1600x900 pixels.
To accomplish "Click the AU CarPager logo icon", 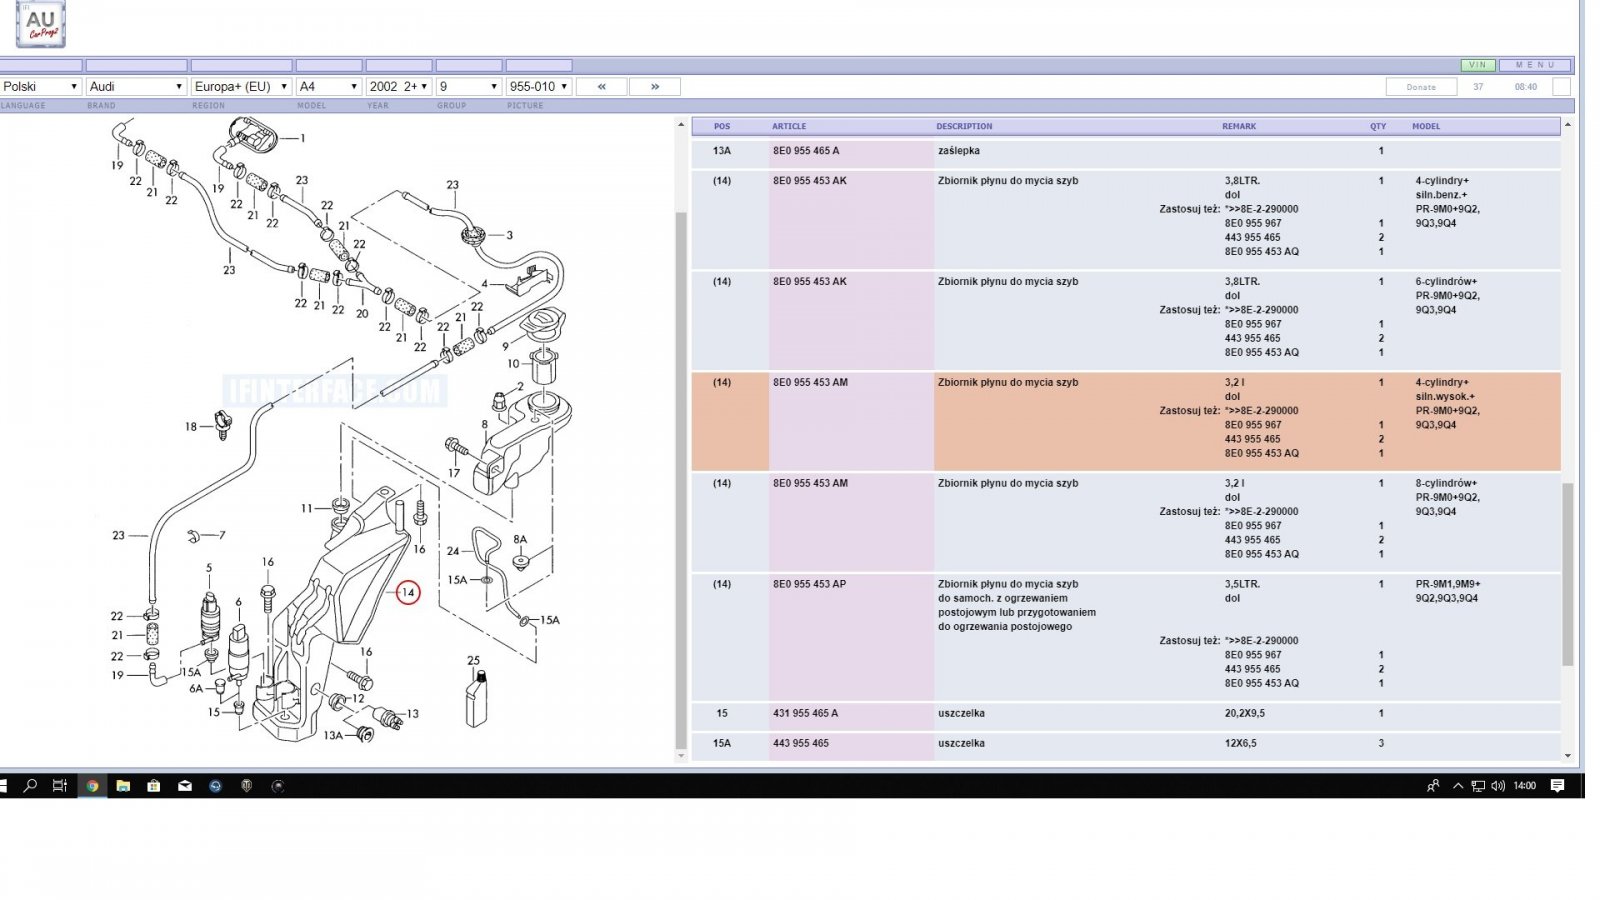I will tap(41, 25).
